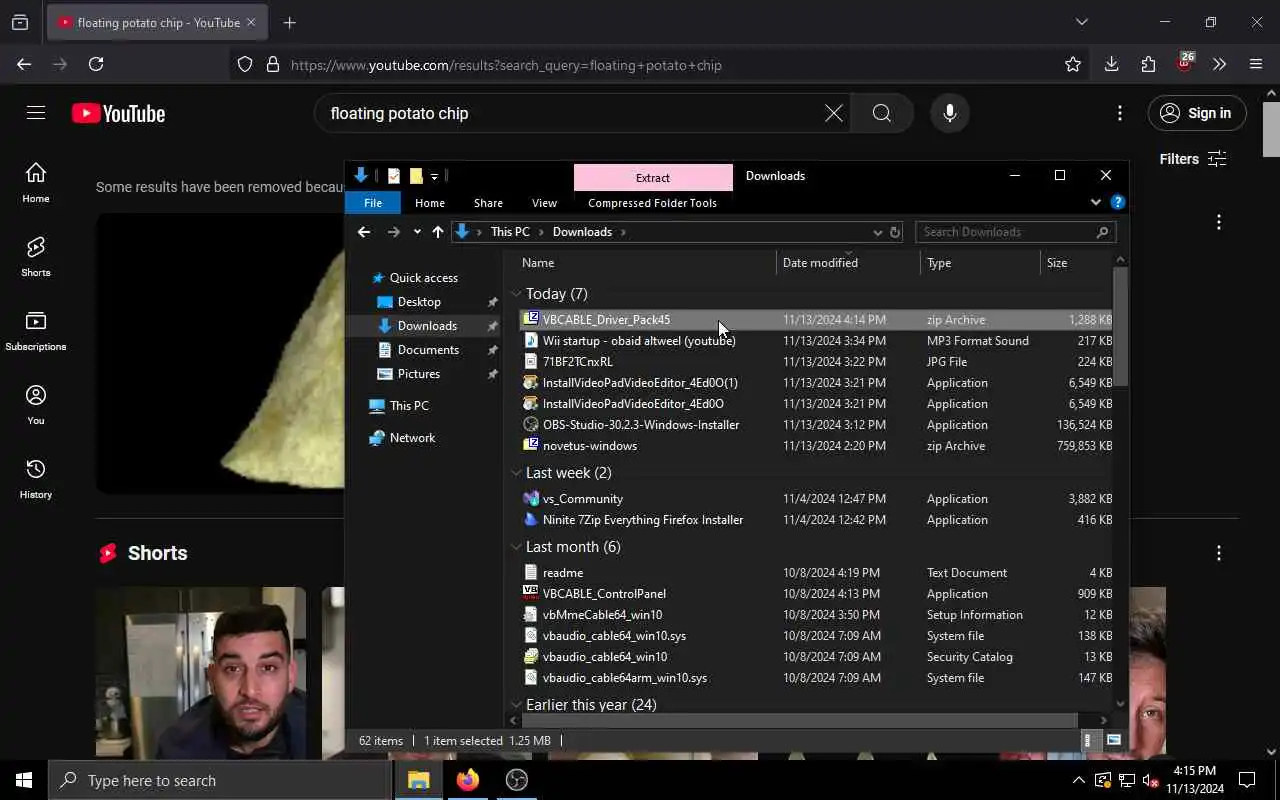Viewport: 1280px width, 800px height.
Task: Open Firefox downloads panel
Action: click(1111, 64)
